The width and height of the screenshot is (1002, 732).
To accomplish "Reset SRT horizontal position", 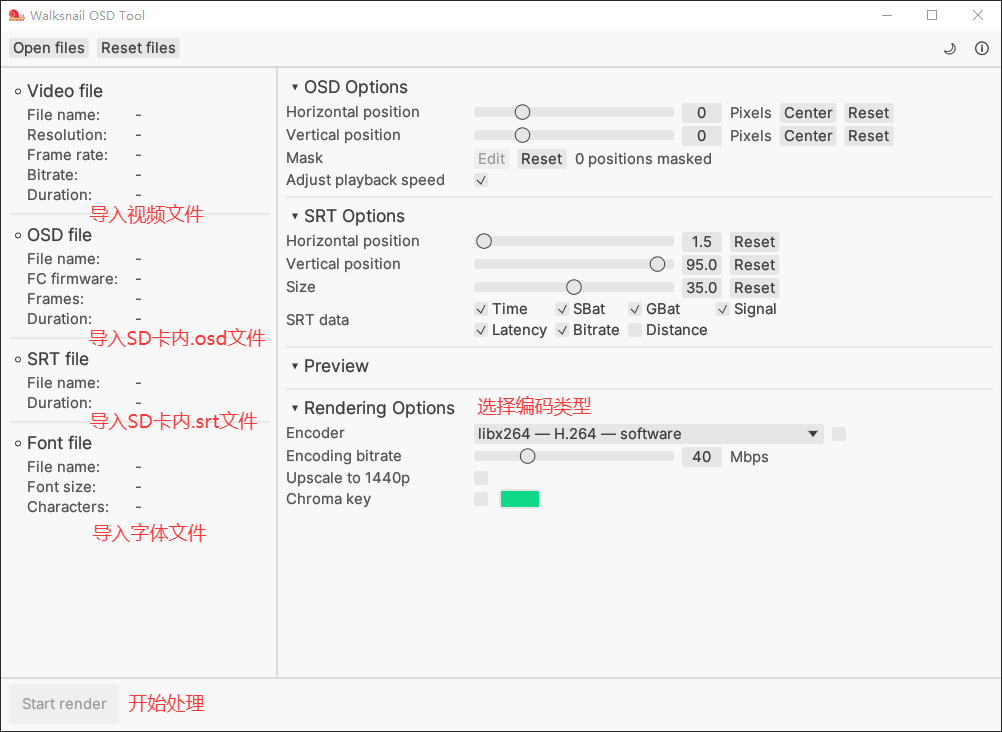I will [x=754, y=242].
